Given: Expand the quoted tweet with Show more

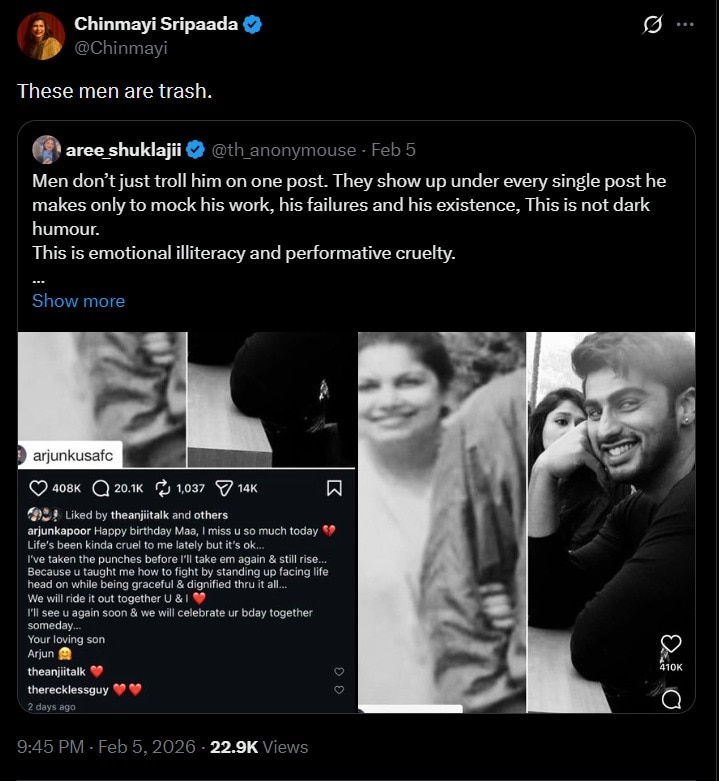Looking at the screenshot, I should tap(78, 301).
